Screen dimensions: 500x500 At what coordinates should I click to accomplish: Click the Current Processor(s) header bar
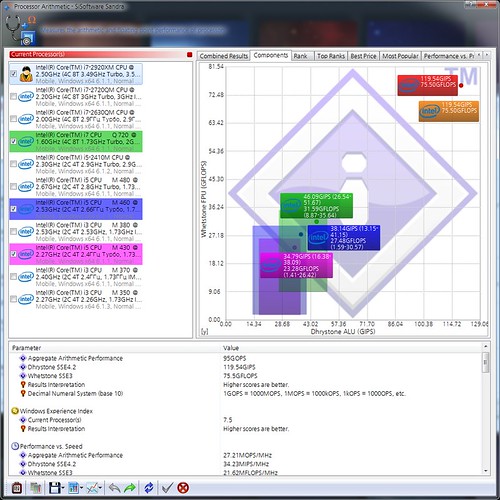[97, 54]
